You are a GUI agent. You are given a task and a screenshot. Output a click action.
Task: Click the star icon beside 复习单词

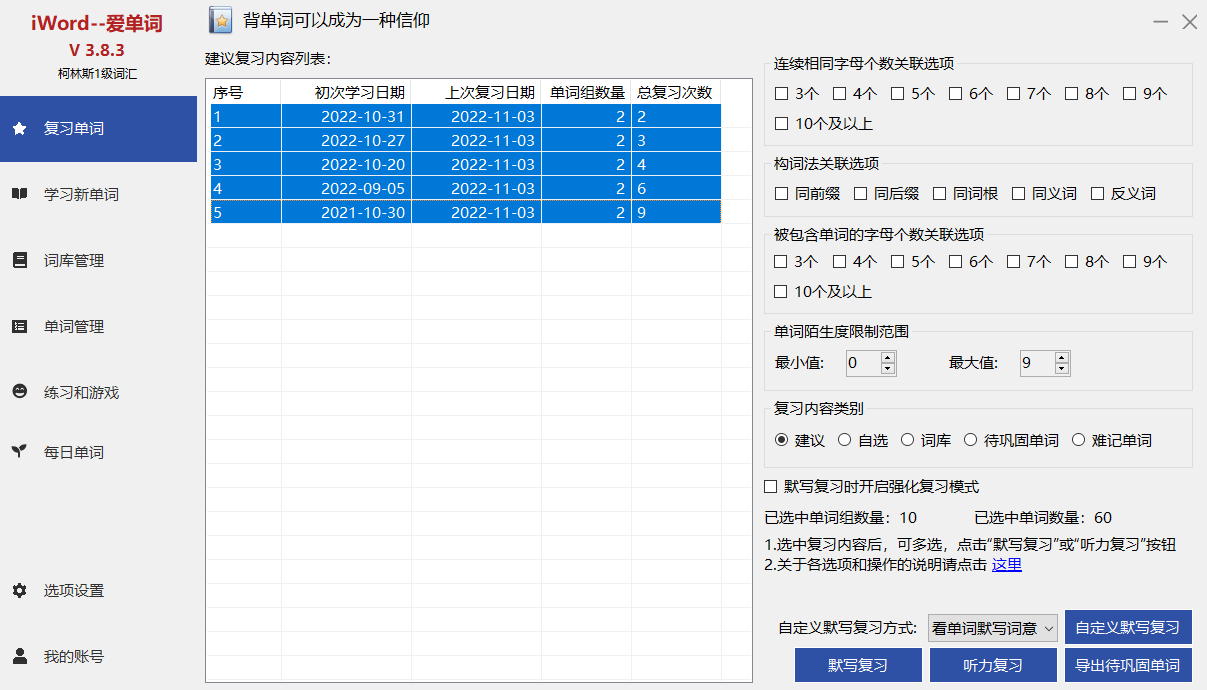[x=19, y=129]
